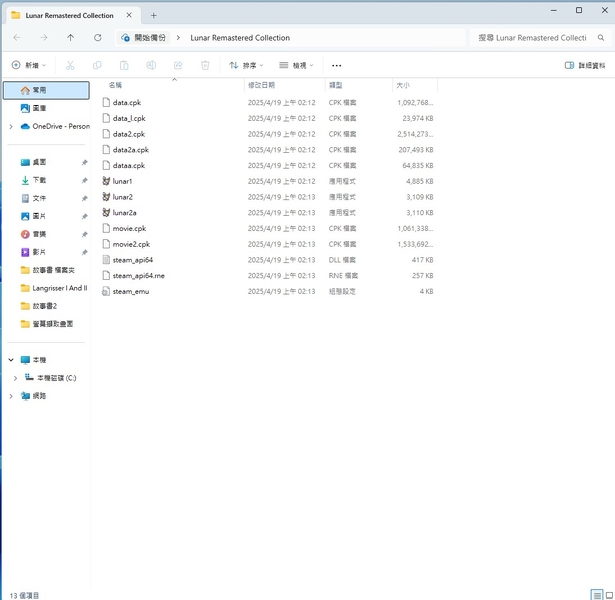Toggle the Details pane button
This screenshot has width=615, height=600.
click(585, 65)
